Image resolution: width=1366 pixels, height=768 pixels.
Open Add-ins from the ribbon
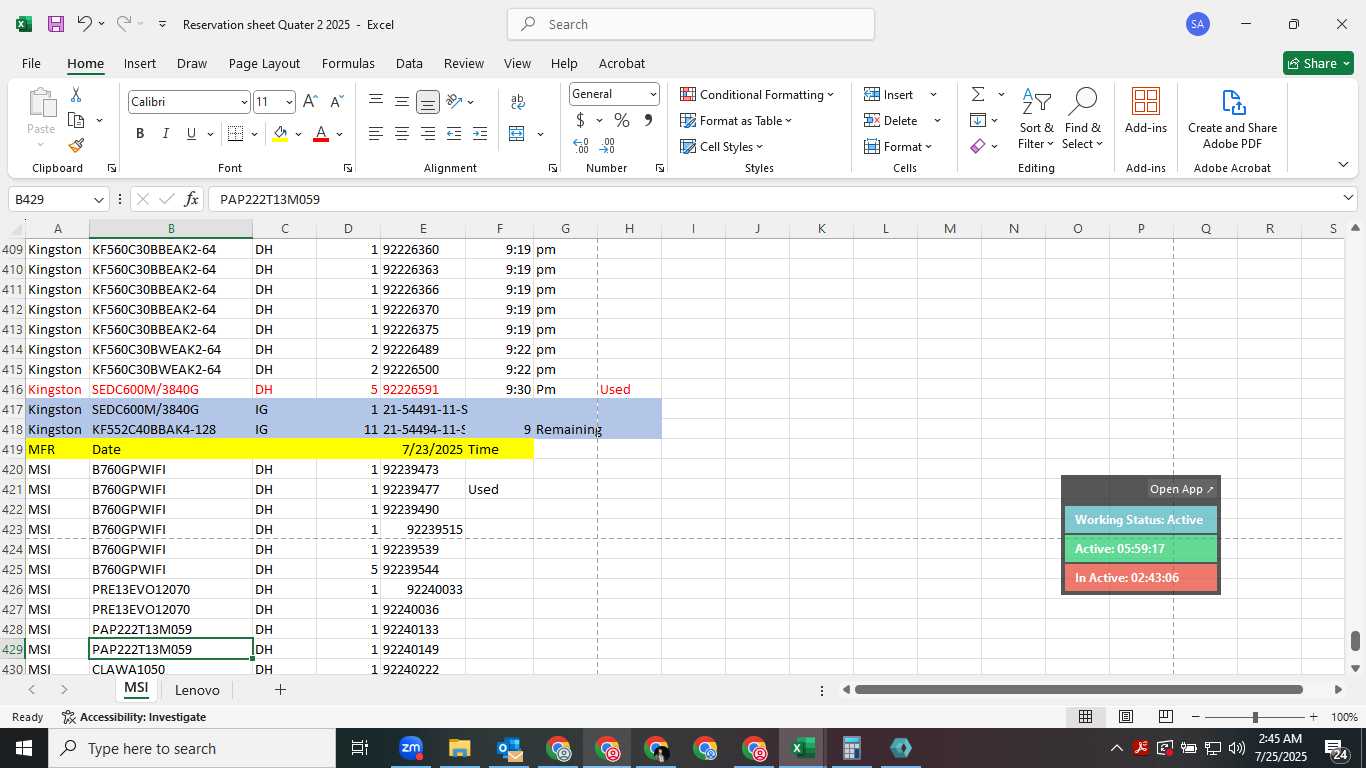pyautogui.click(x=1146, y=112)
